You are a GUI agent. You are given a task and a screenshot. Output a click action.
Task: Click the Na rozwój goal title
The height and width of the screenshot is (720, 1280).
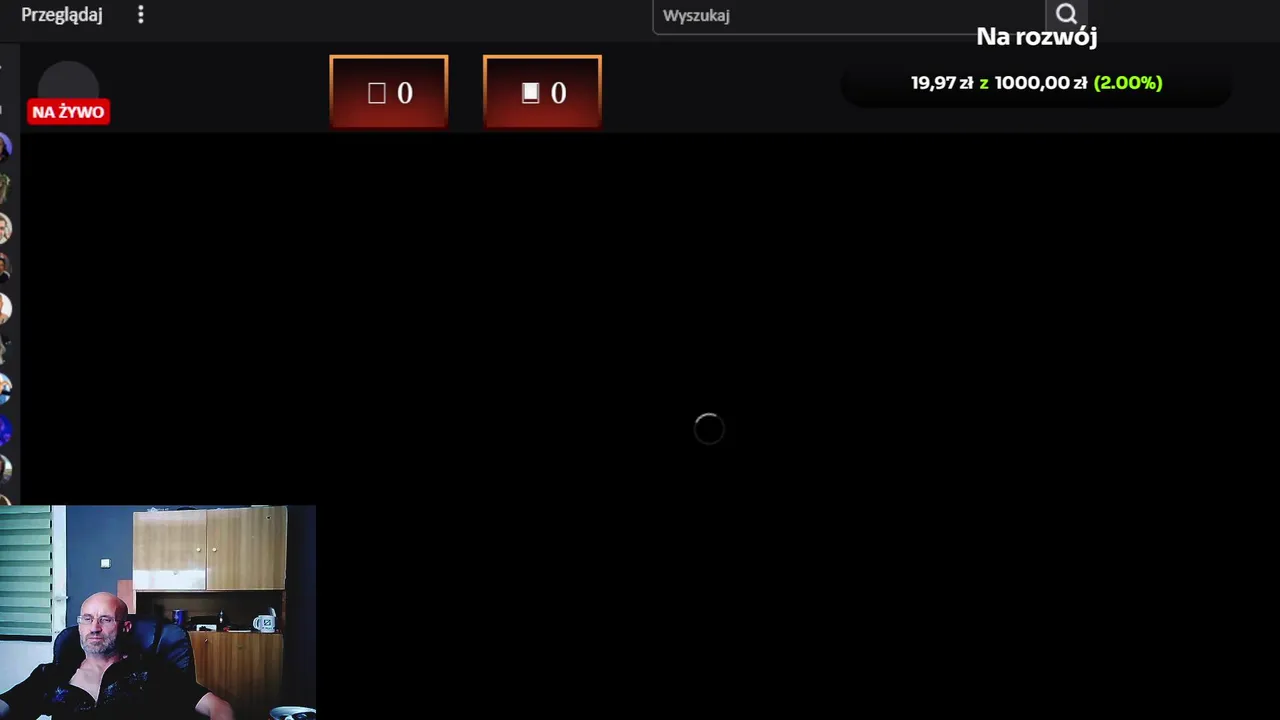tap(1036, 37)
